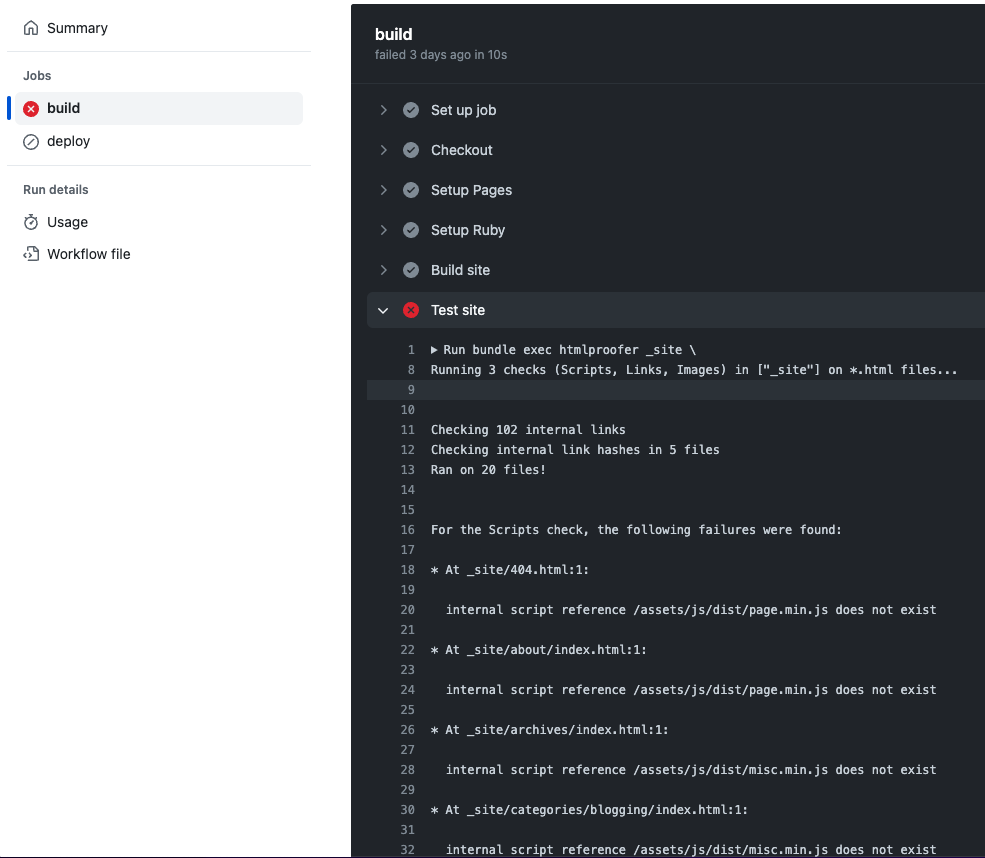Click log line number 20
The width and height of the screenshot is (985, 858).
pyautogui.click(x=407, y=610)
